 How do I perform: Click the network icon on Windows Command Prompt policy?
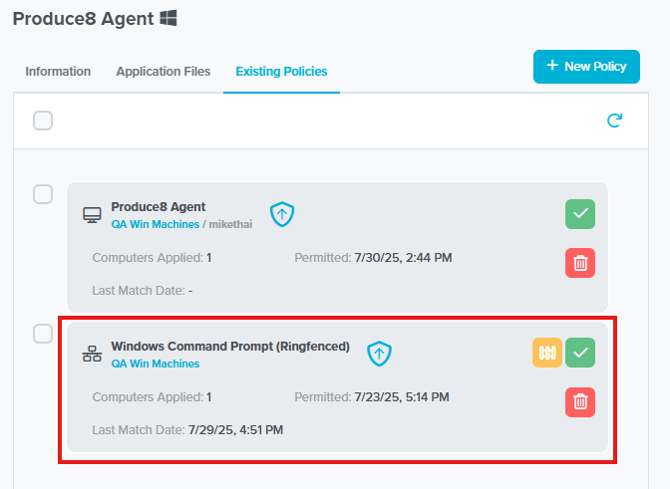tap(92, 354)
